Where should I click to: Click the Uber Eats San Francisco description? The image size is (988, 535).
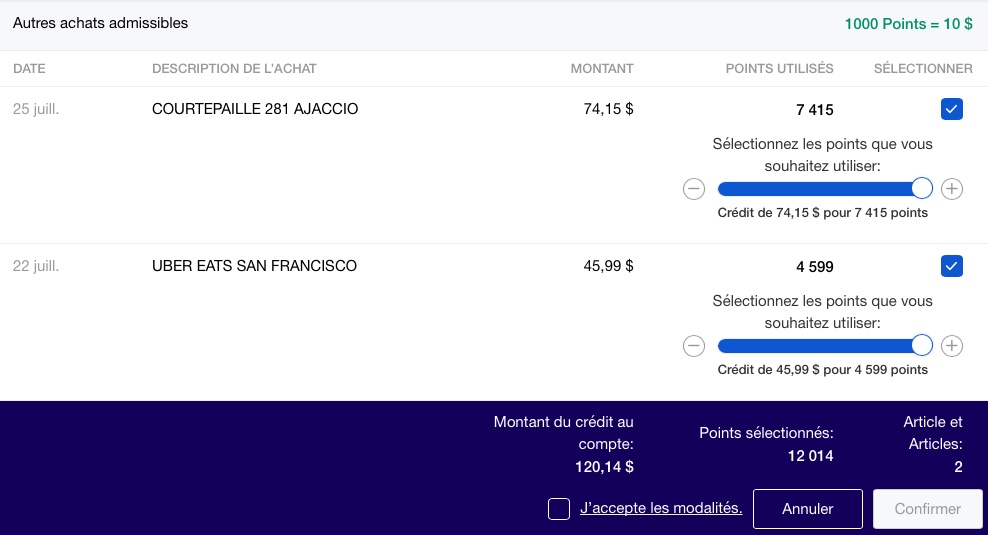(254, 266)
